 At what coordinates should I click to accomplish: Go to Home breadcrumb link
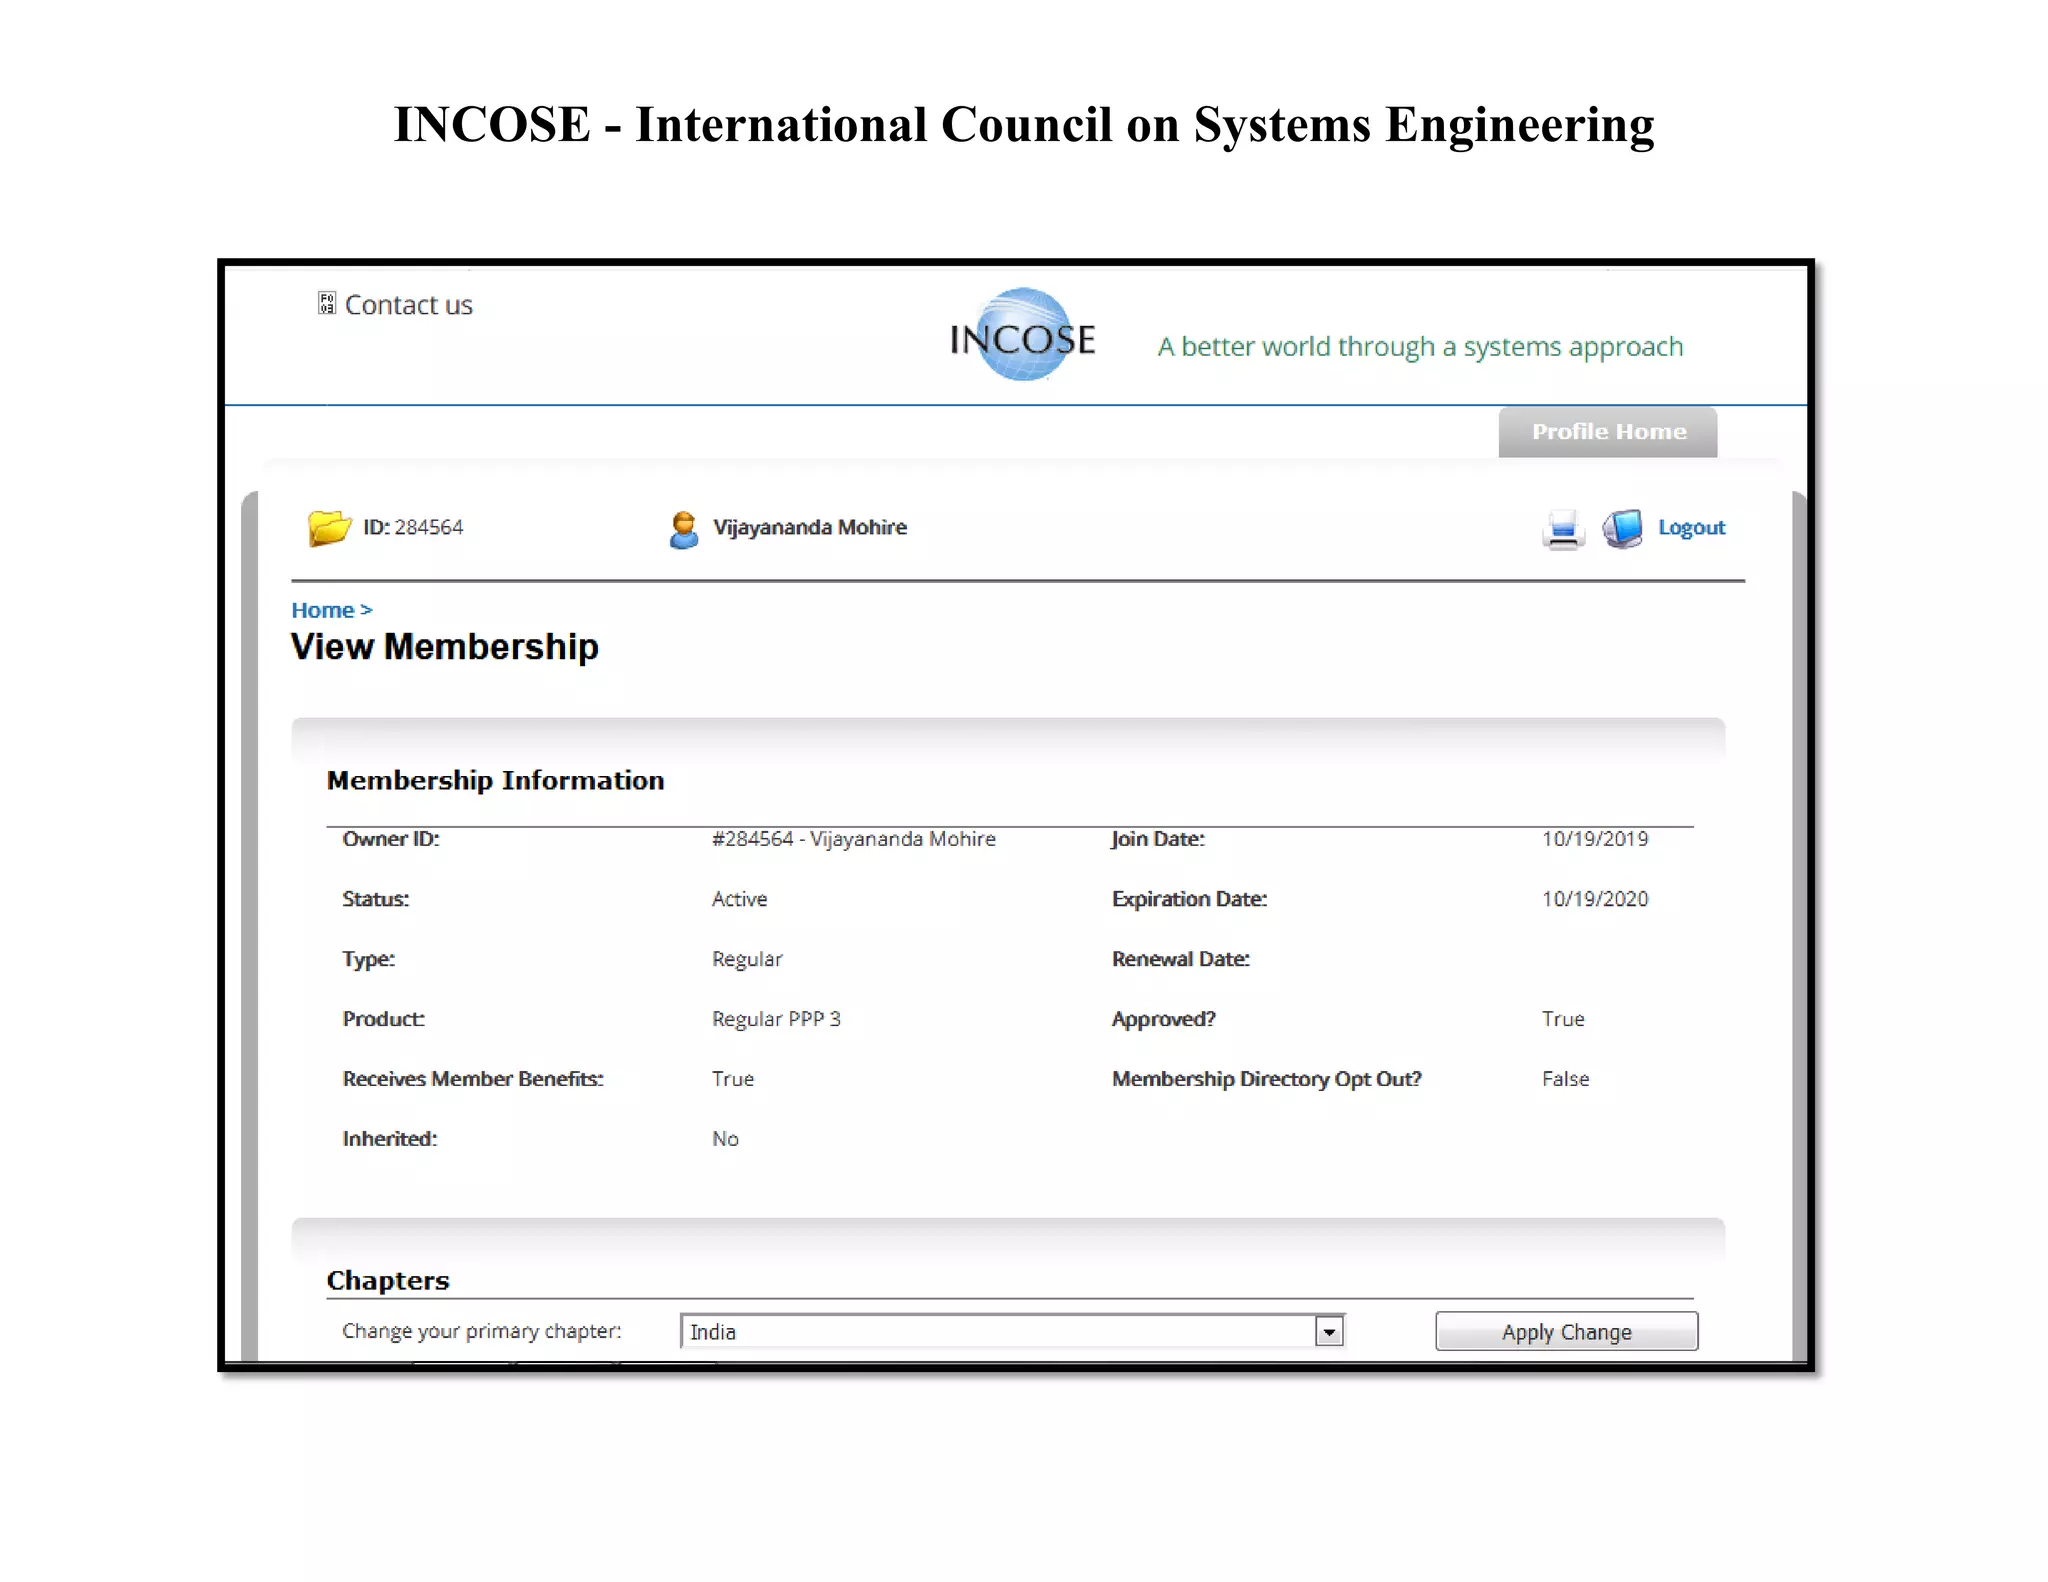coord(323,610)
